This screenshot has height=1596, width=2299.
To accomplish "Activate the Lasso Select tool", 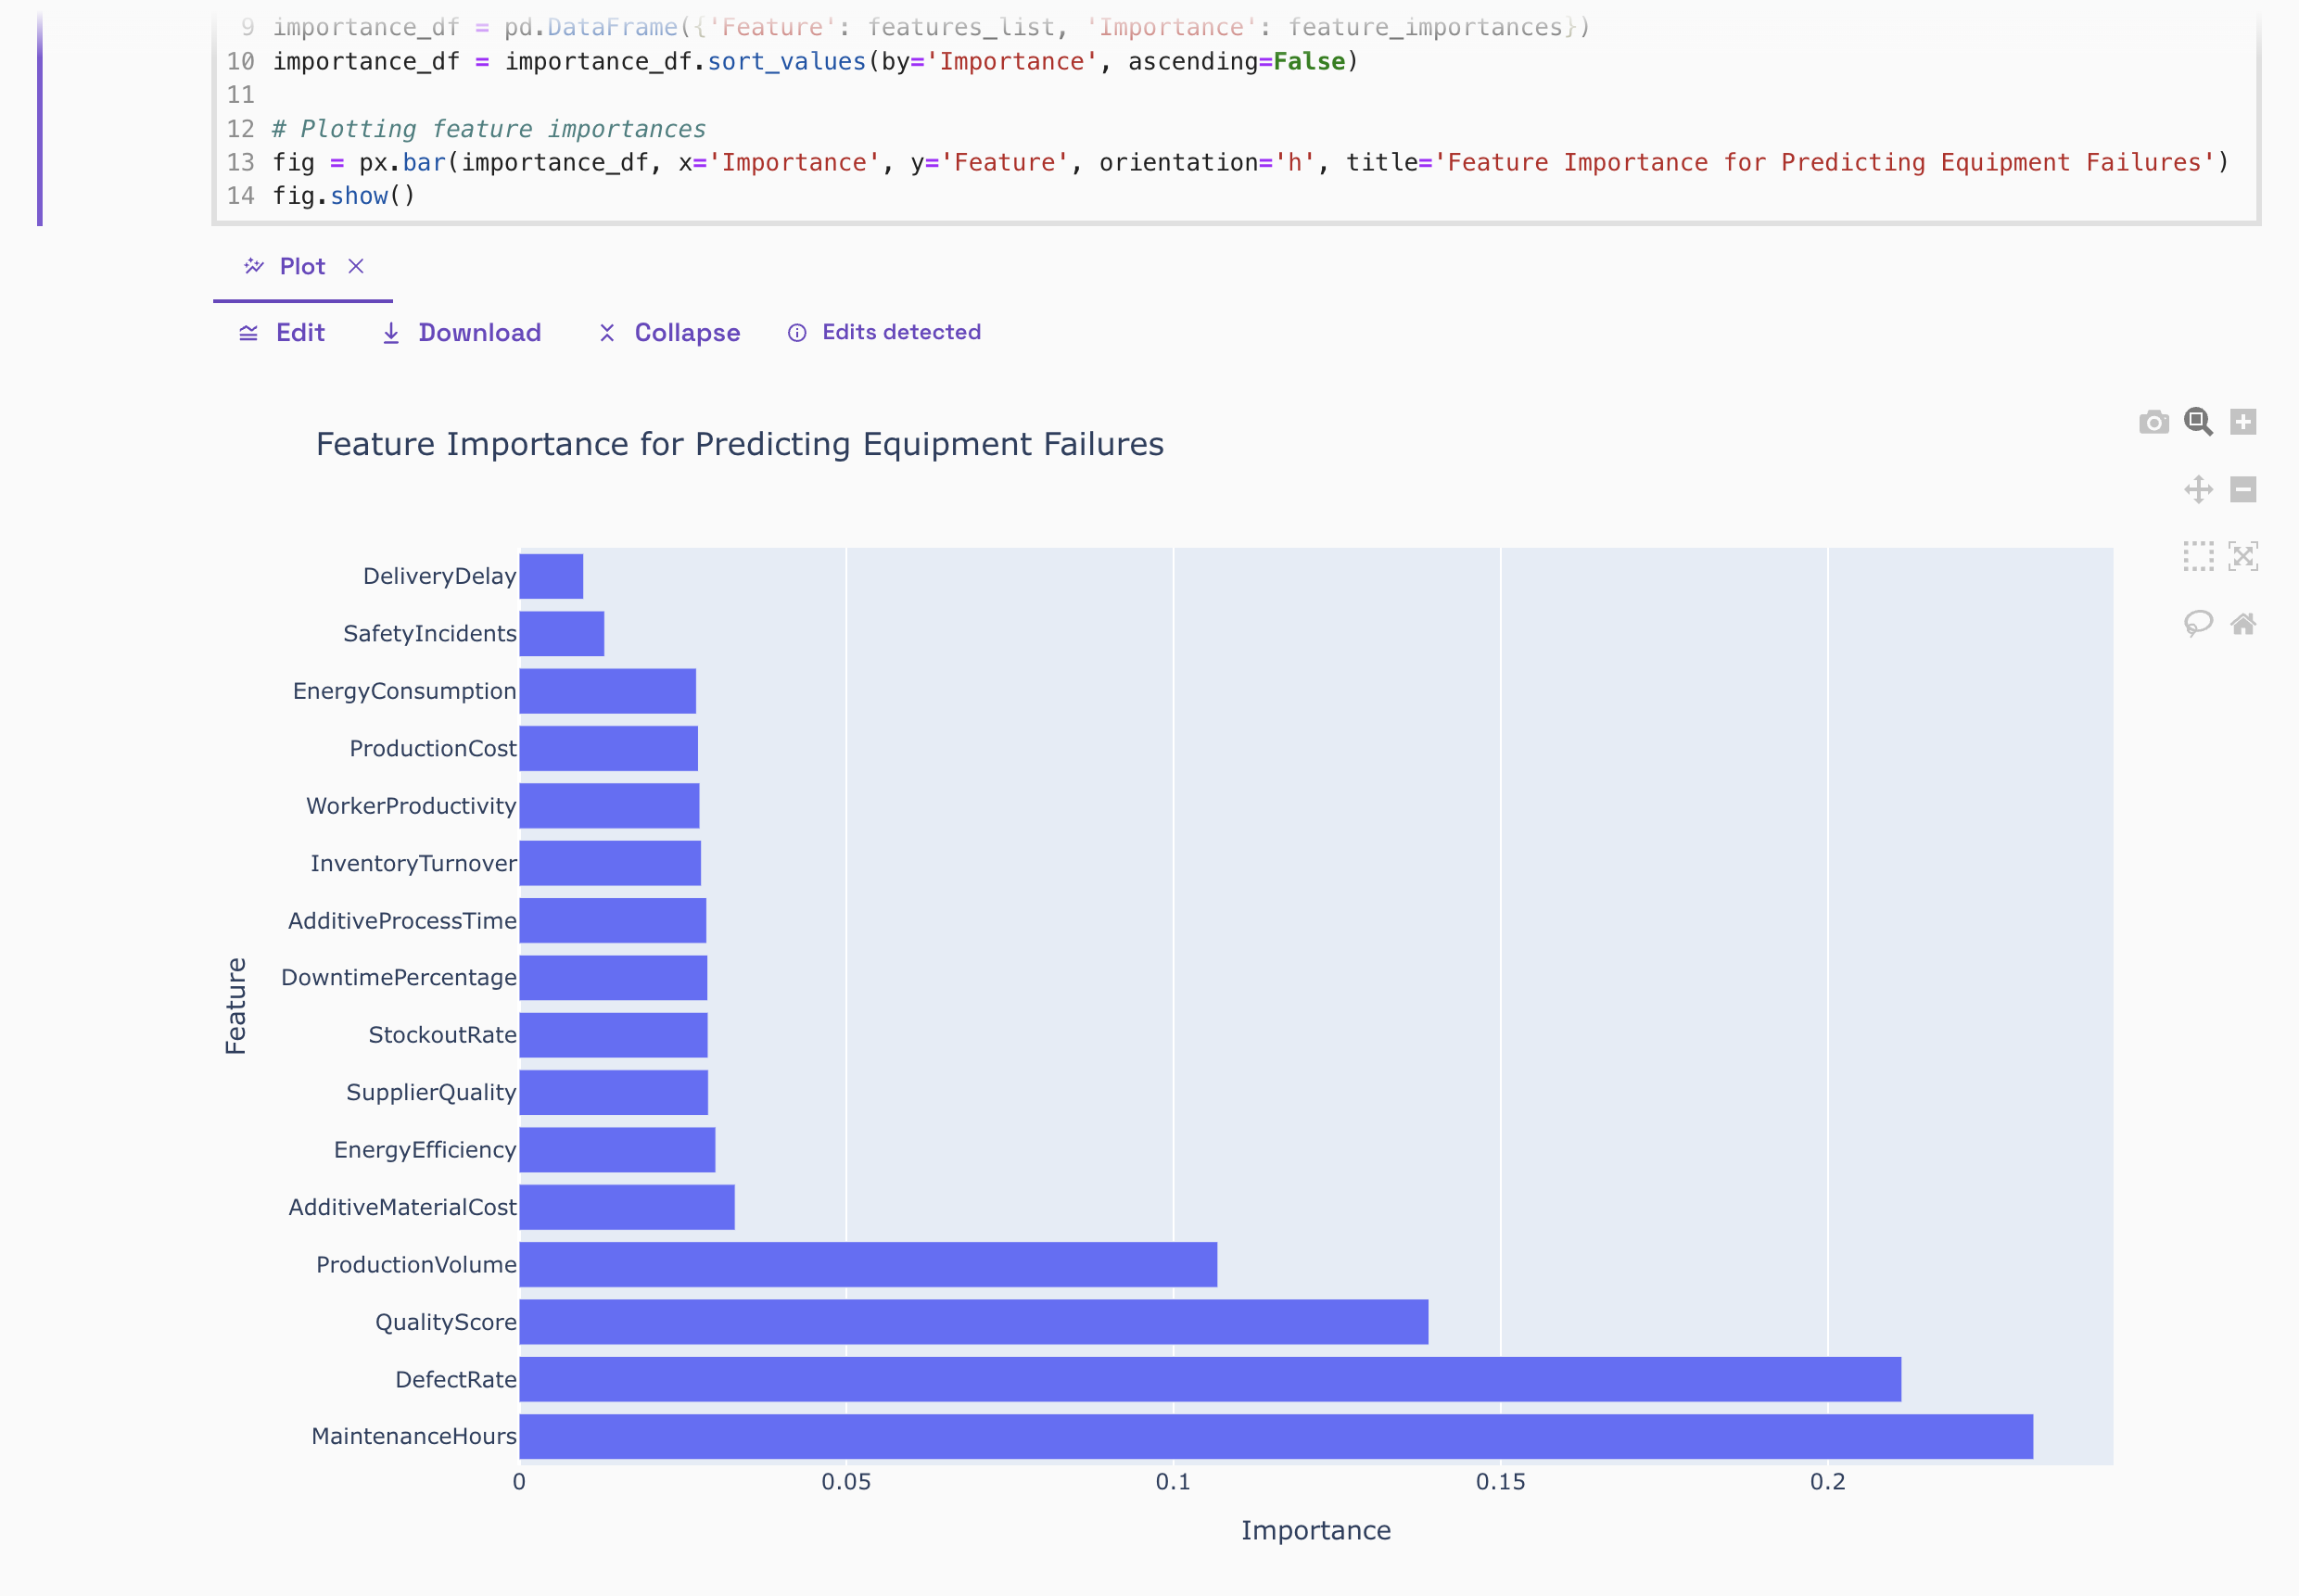I will (x=2197, y=624).
